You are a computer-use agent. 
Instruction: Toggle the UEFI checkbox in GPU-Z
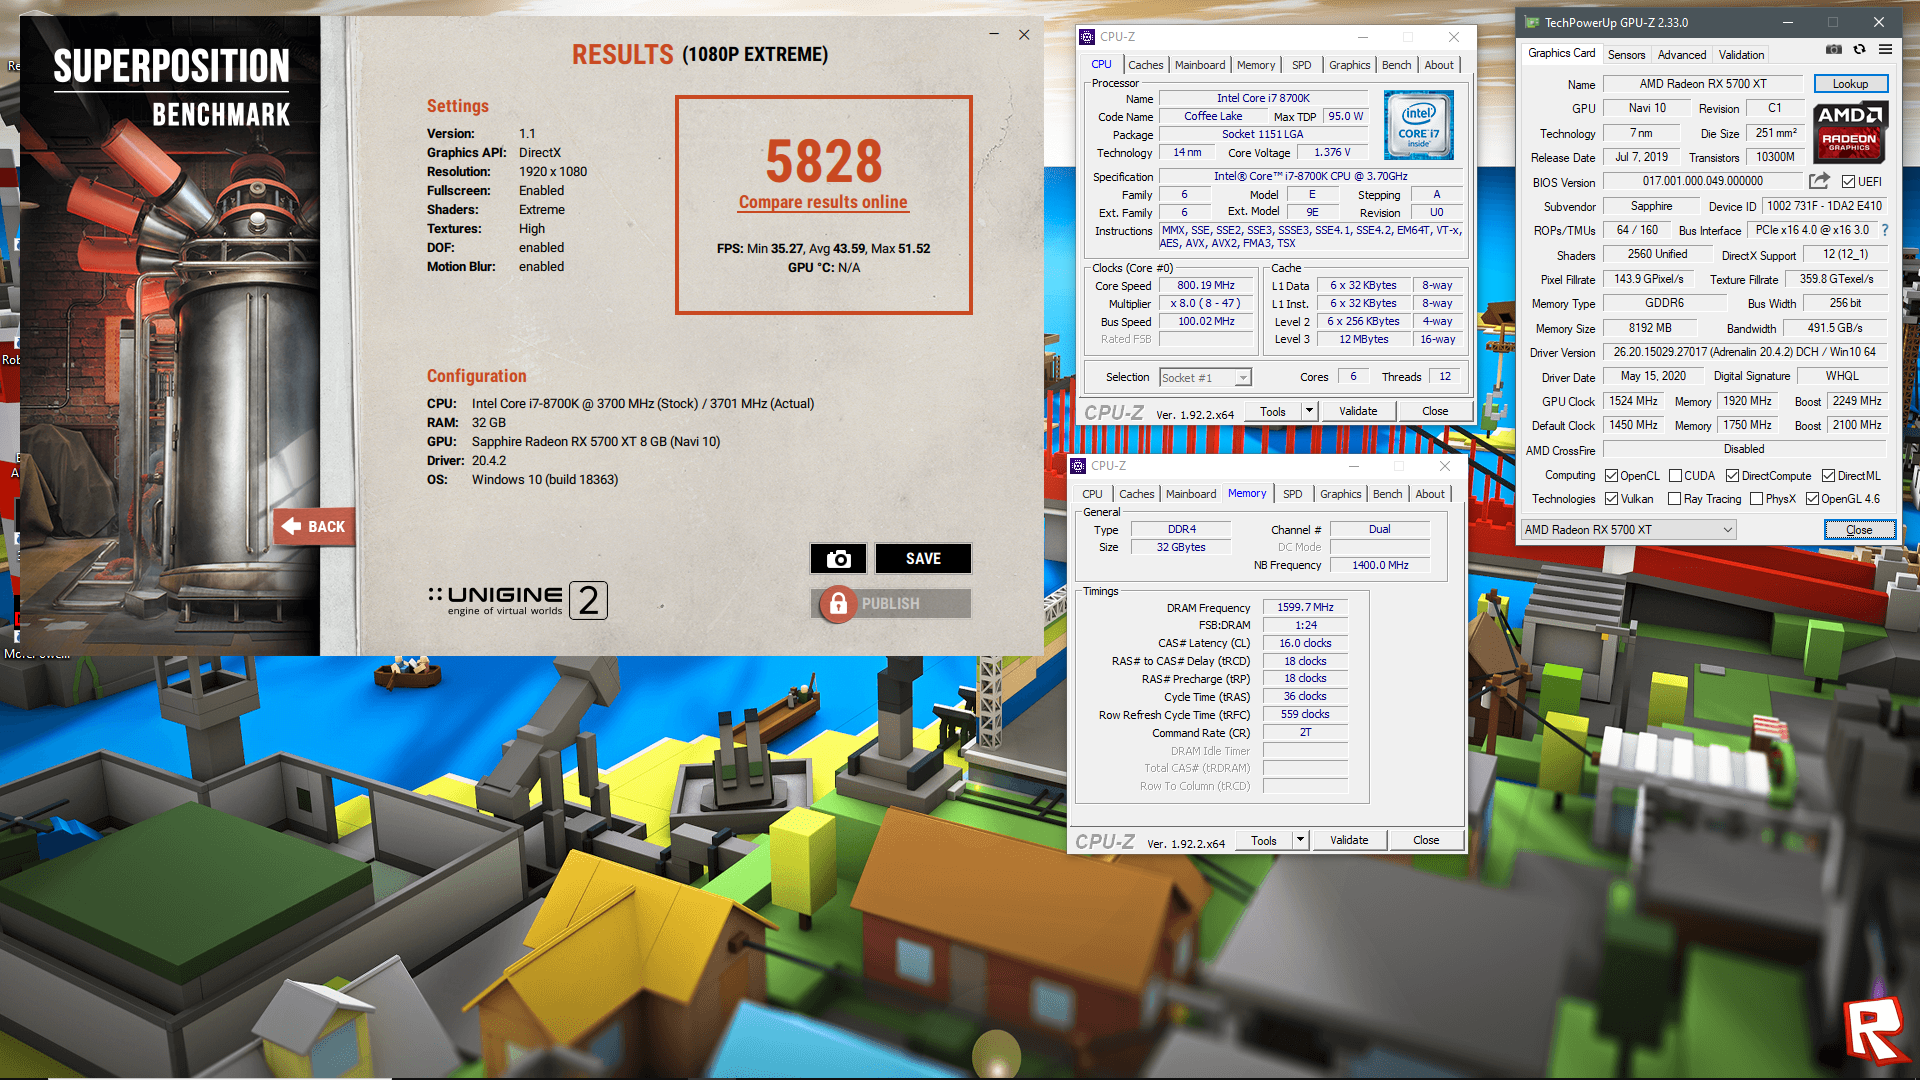(1848, 182)
